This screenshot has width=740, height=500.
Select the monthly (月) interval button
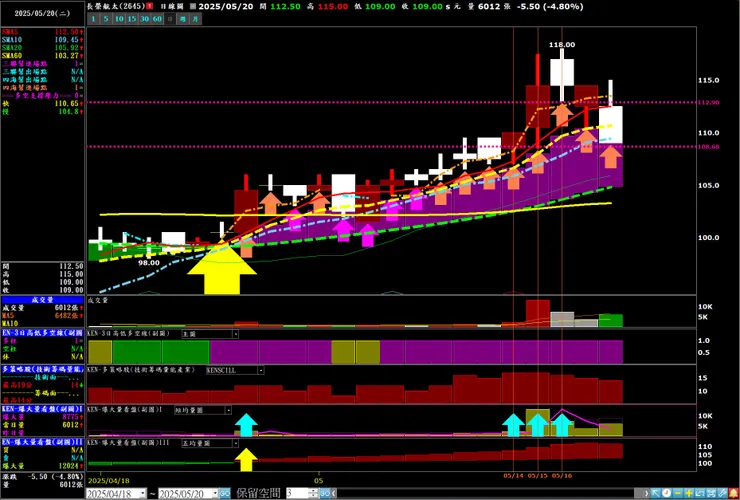click(195, 19)
